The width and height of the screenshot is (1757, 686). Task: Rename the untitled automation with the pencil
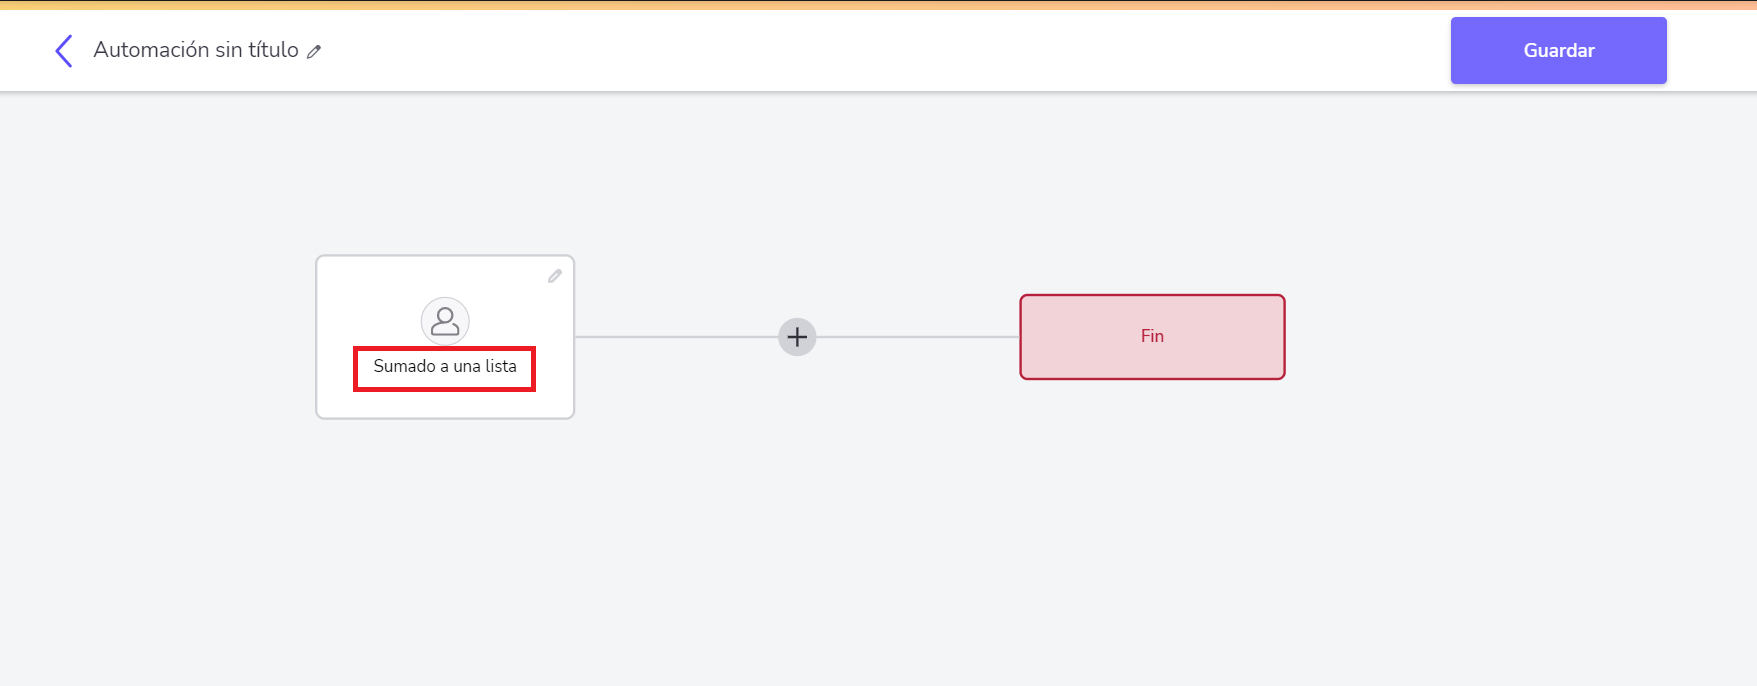314,52
